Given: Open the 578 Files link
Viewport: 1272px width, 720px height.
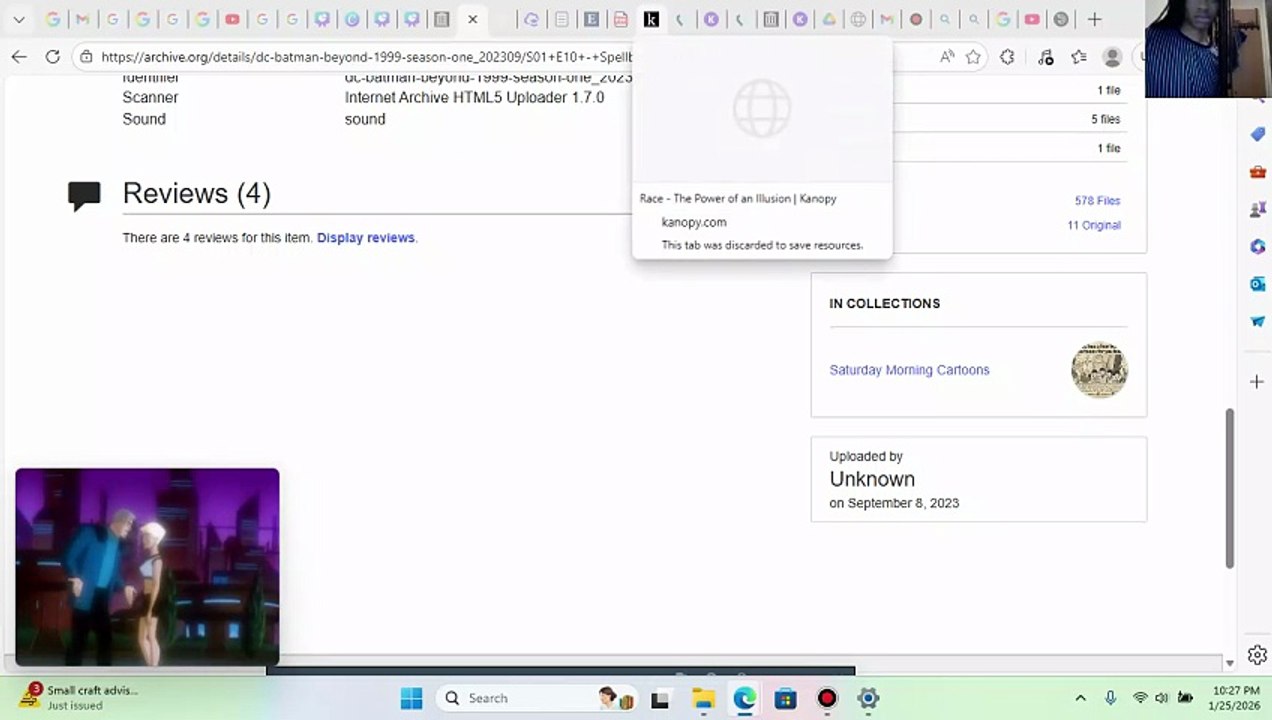Looking at the screenshot, I should (1097, 201).
